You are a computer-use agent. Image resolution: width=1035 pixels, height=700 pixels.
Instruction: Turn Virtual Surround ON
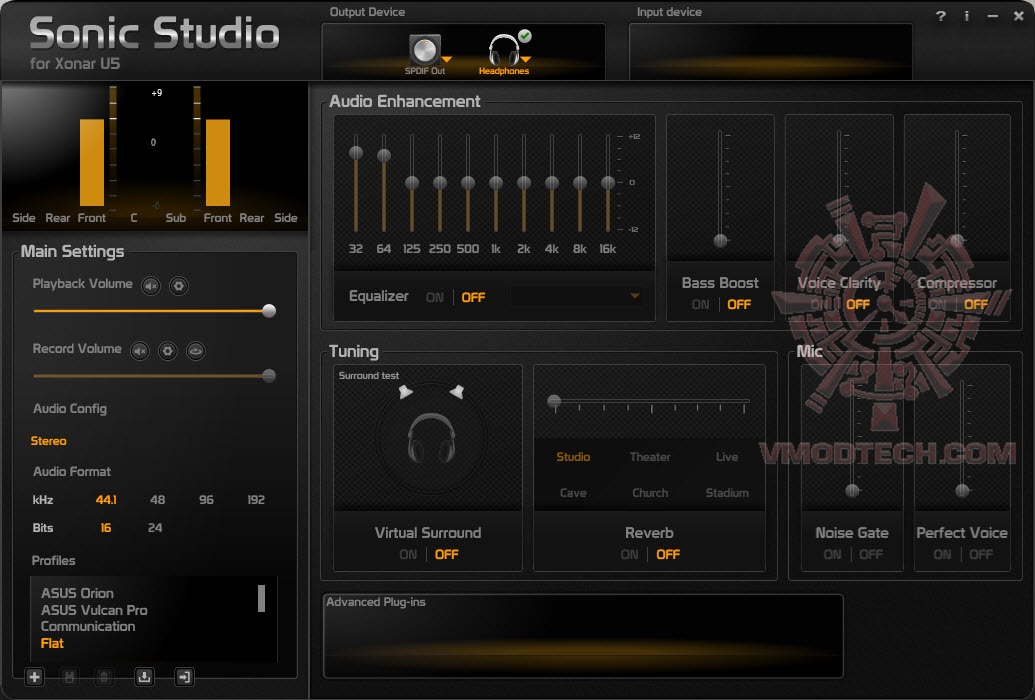[408, 555]
